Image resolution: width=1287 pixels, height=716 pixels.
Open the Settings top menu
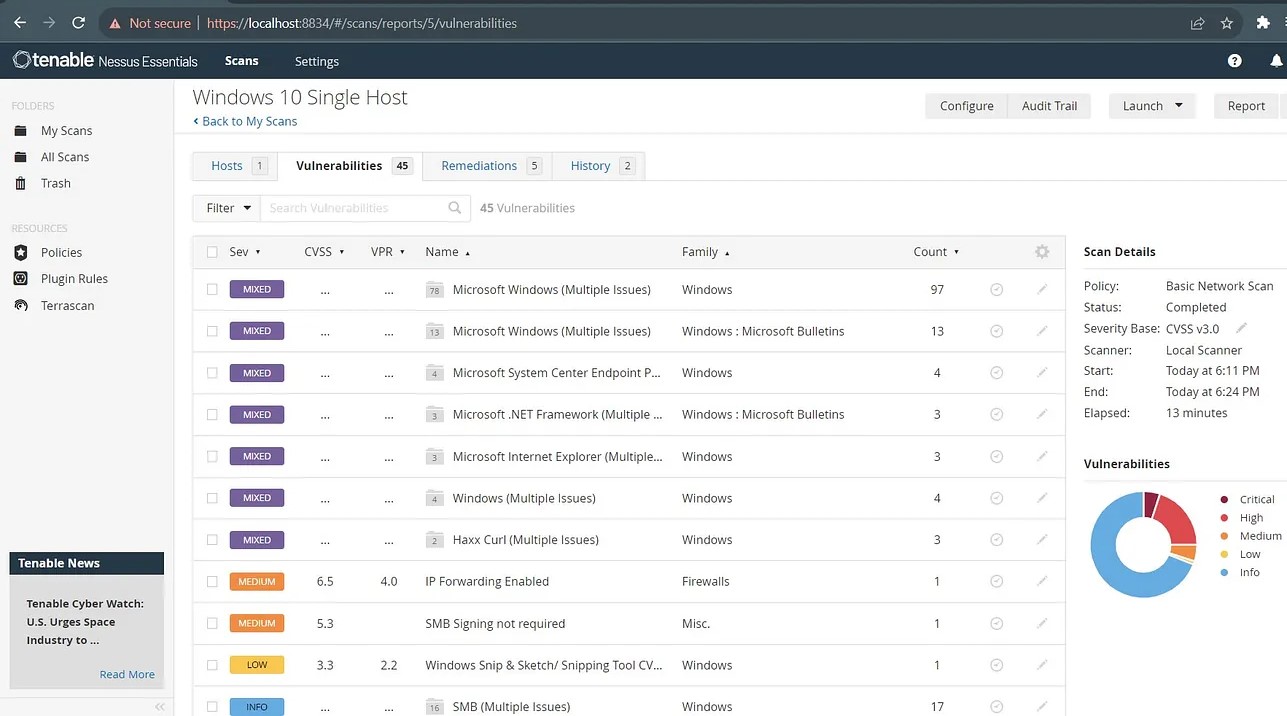click(x=317, y=61)
